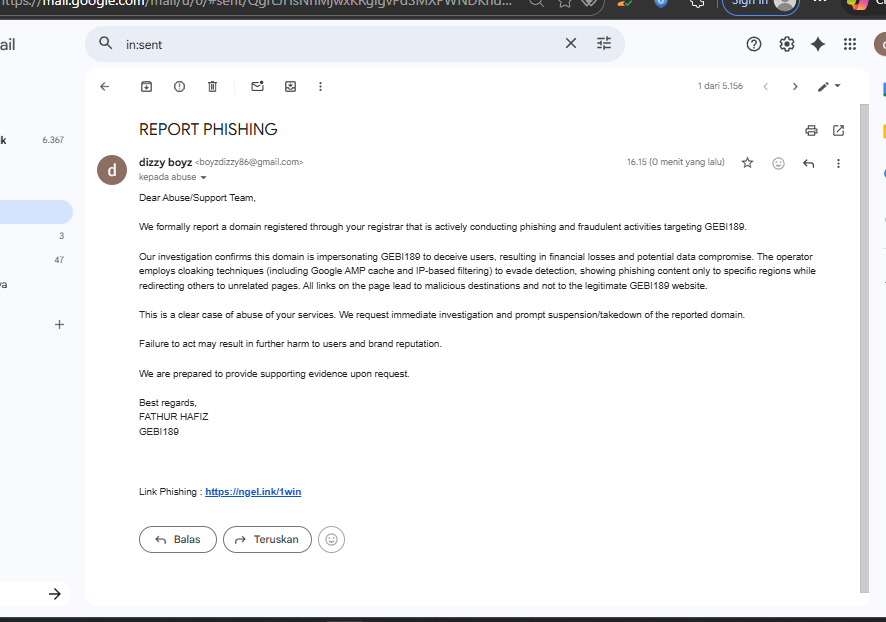886x622 pixels.
Task: Go back to the sent mail list
Action: click(105, 86)
